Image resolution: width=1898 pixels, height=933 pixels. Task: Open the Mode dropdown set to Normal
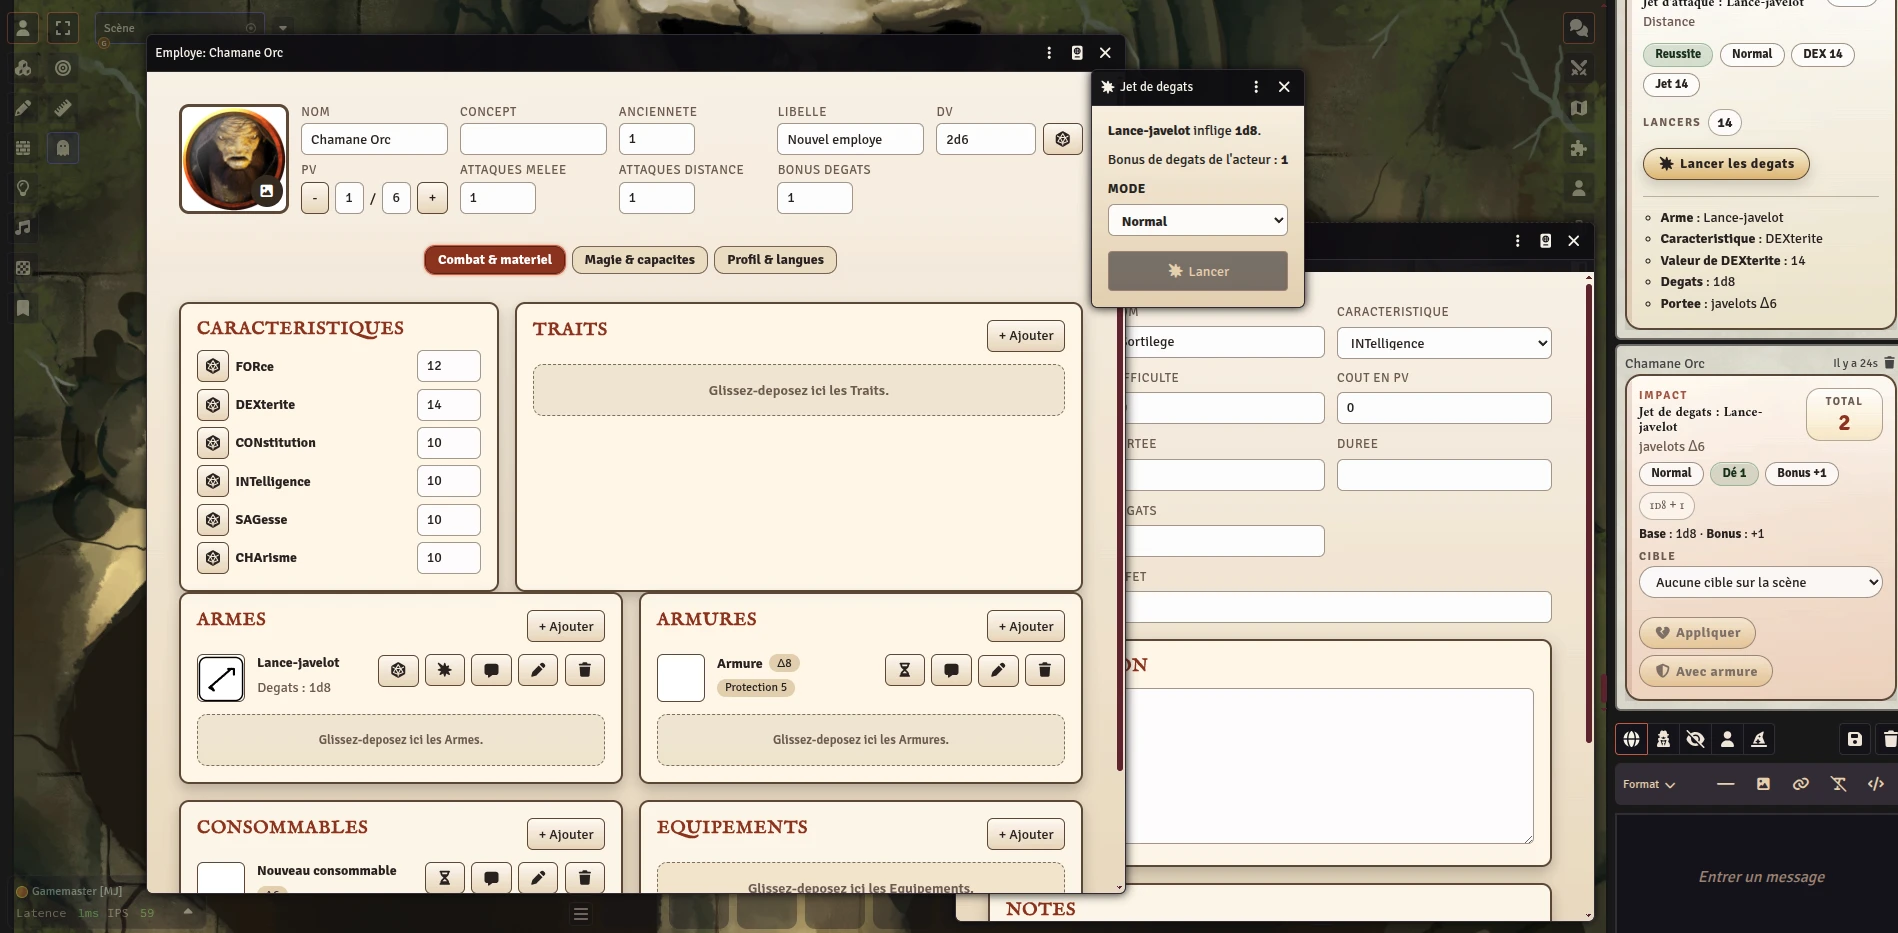click(1197, 221)
